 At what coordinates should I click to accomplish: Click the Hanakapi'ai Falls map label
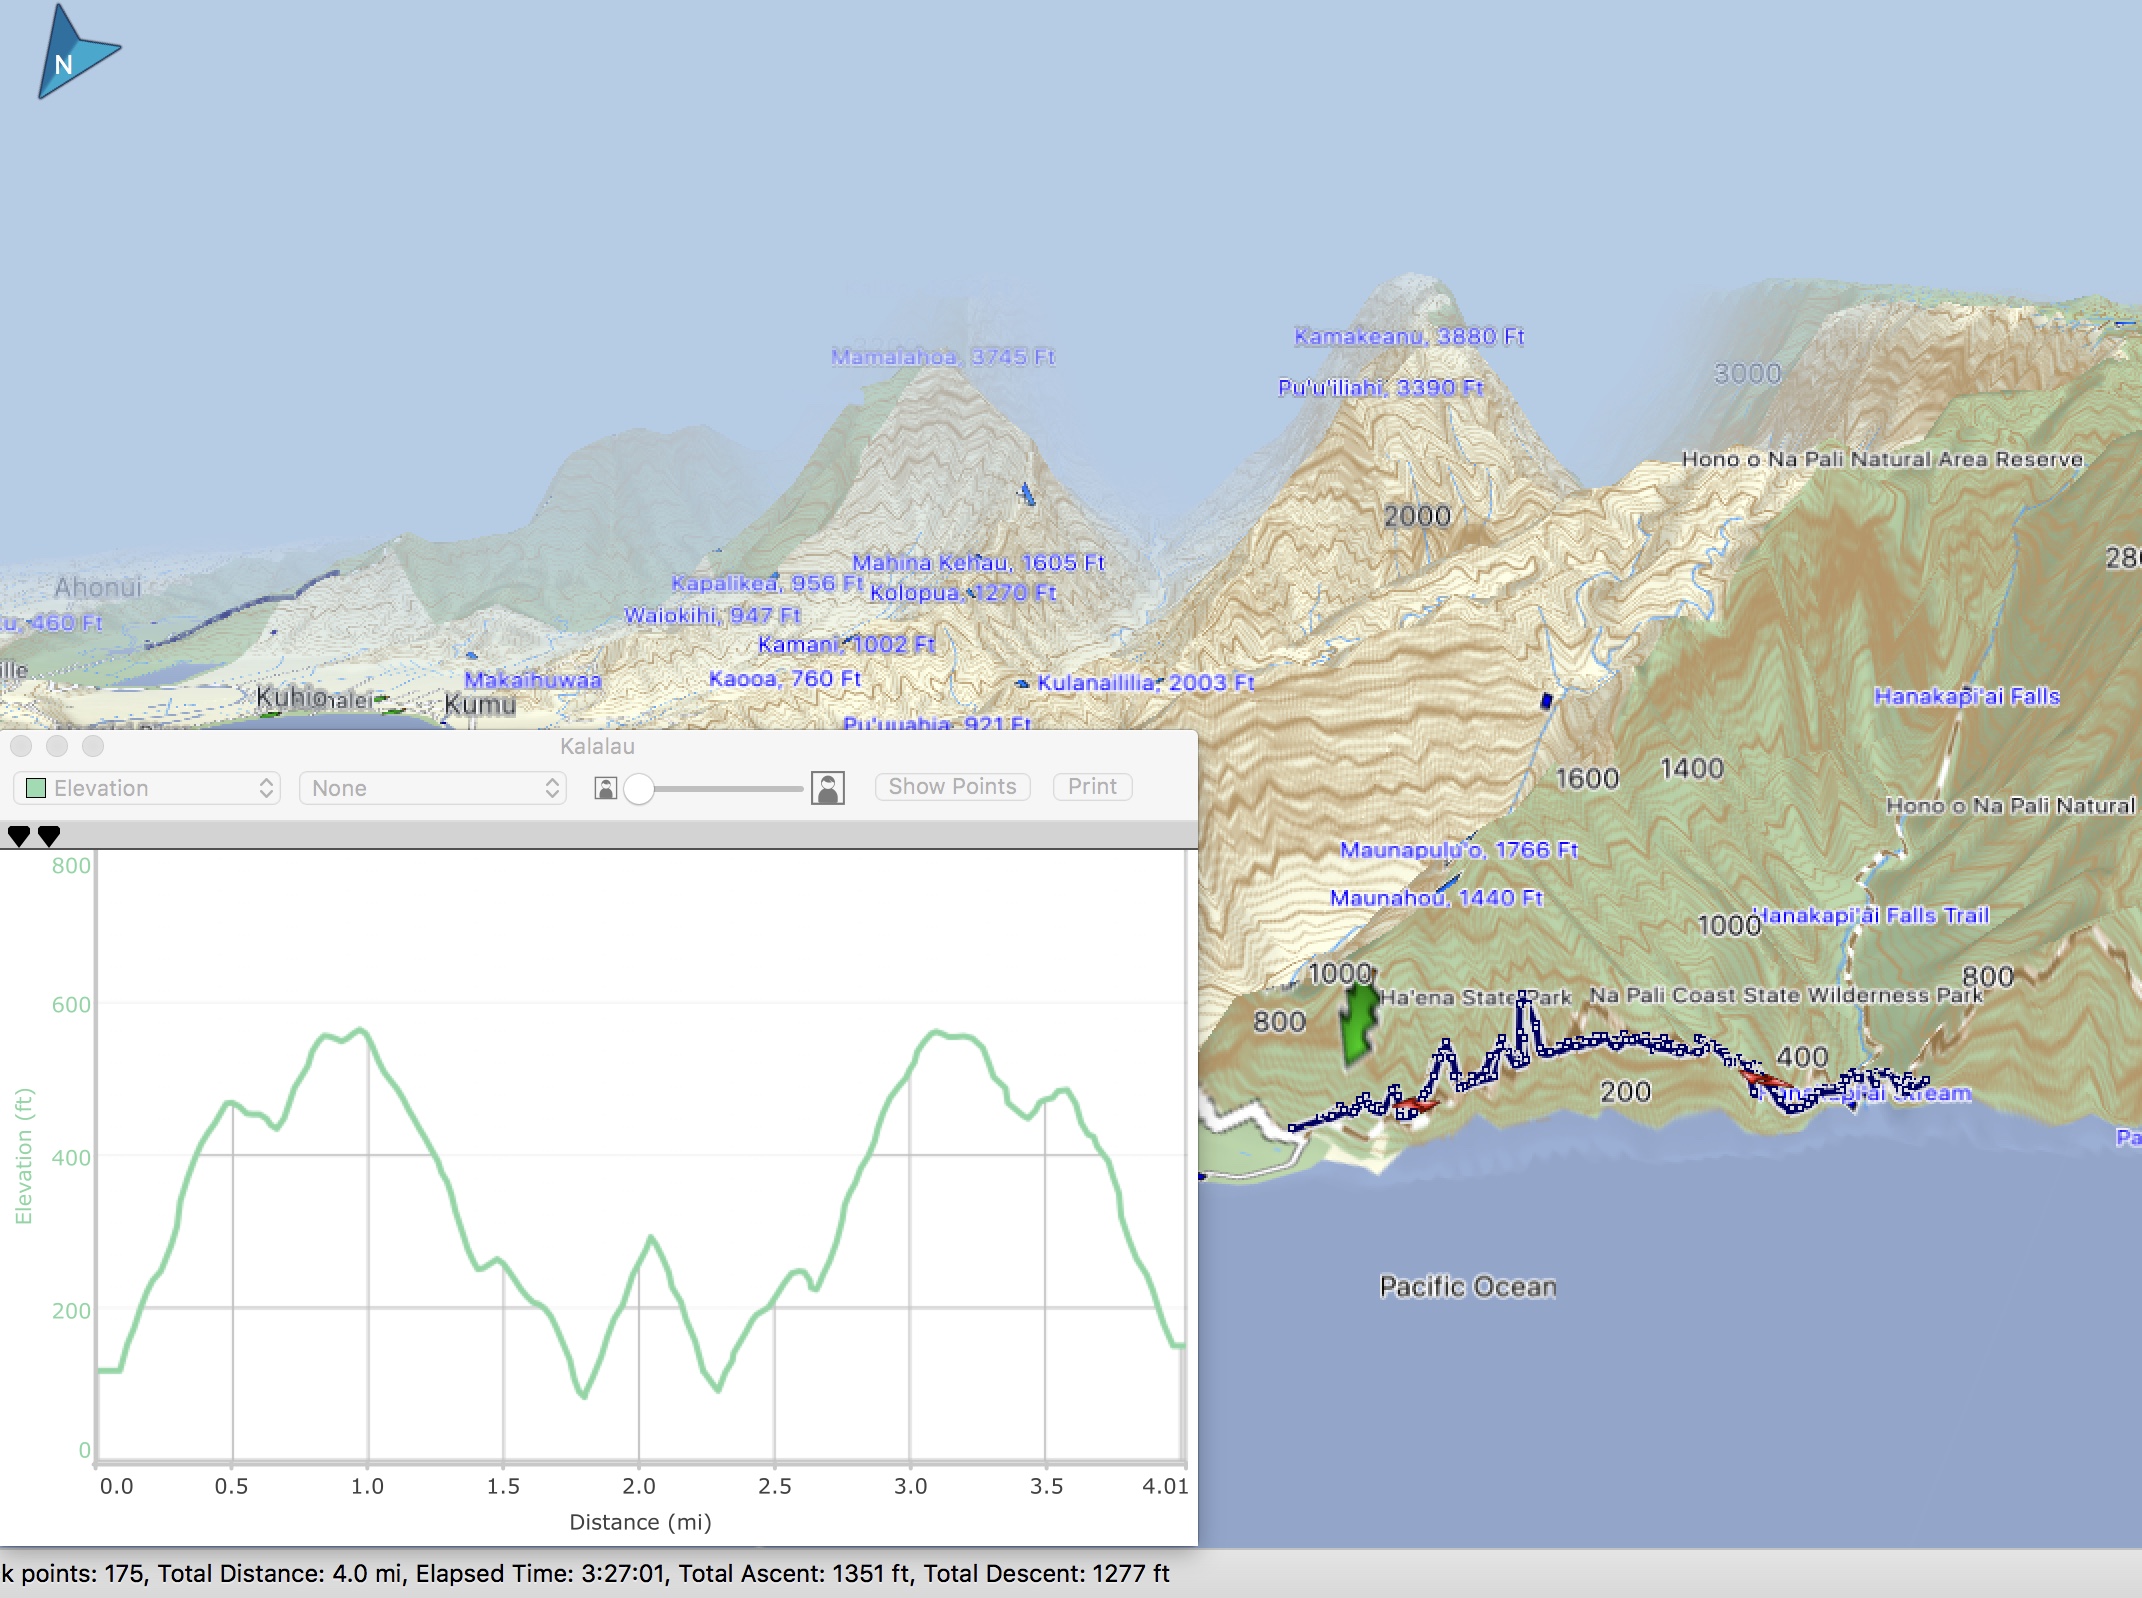[x=1966, y=696]
